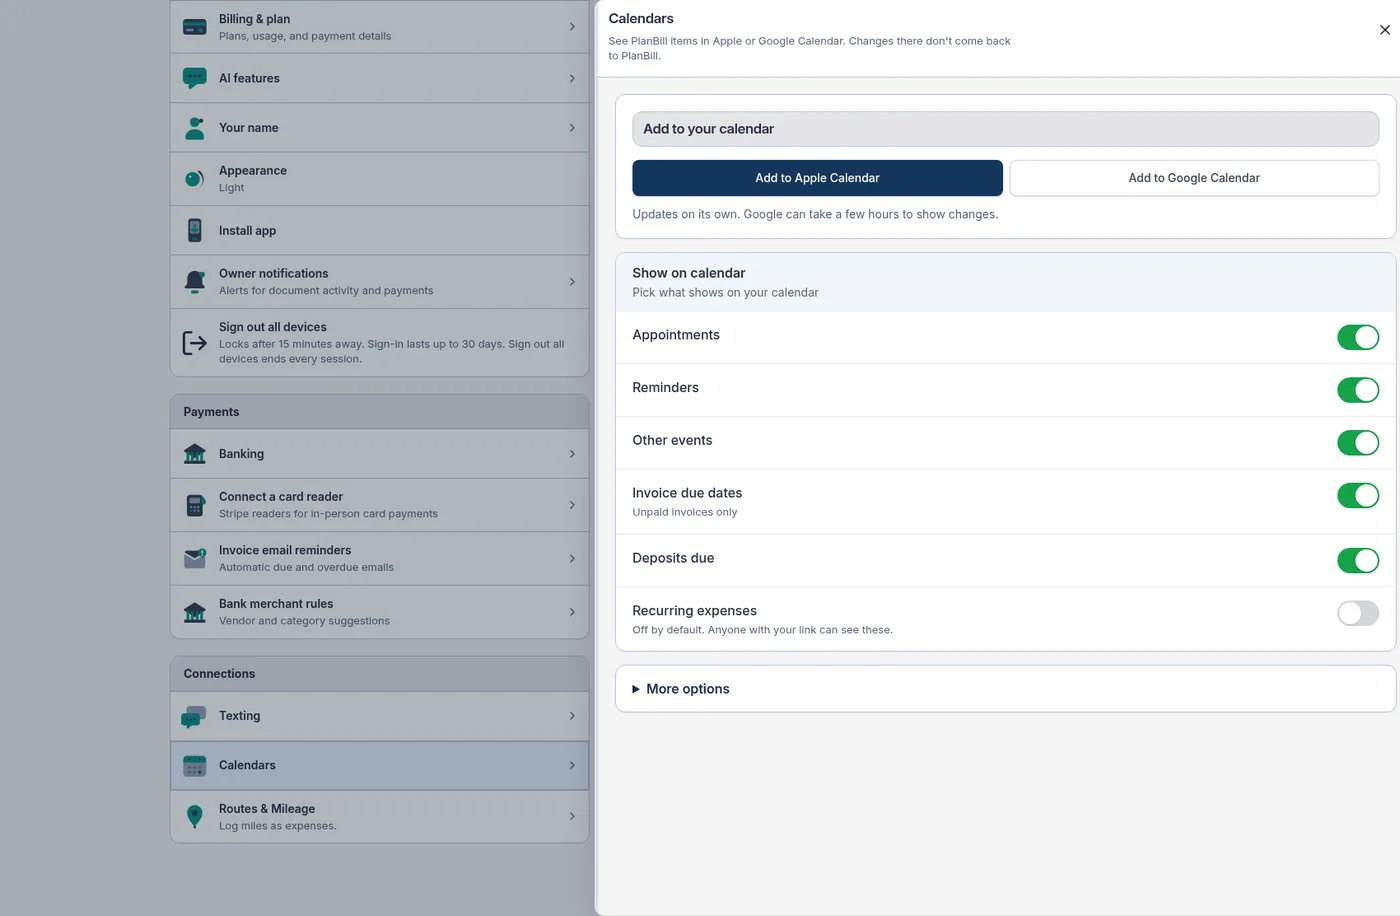Screen dimensions: 1400x916
Task: Click the Bank merchant rules icon
Action: pyautogui.click(x=195, y=612)
